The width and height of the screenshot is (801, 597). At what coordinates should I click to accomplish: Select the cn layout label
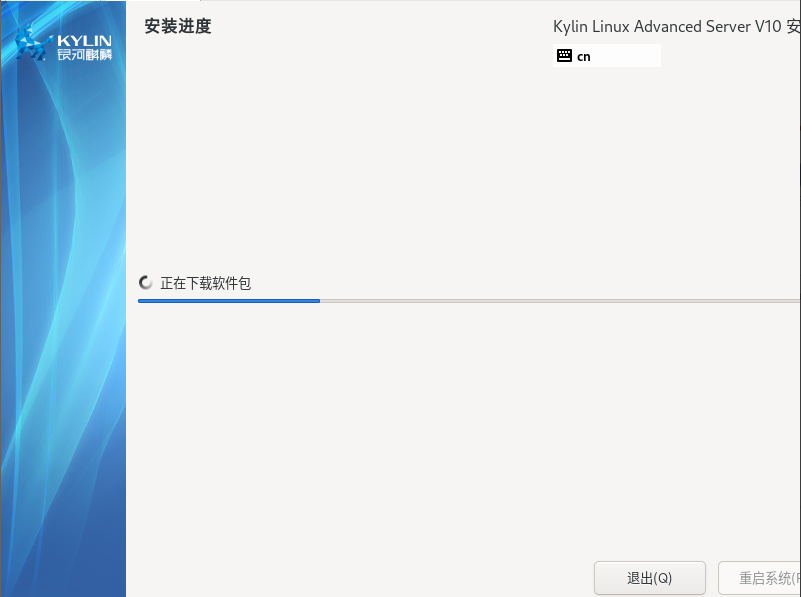584,56
